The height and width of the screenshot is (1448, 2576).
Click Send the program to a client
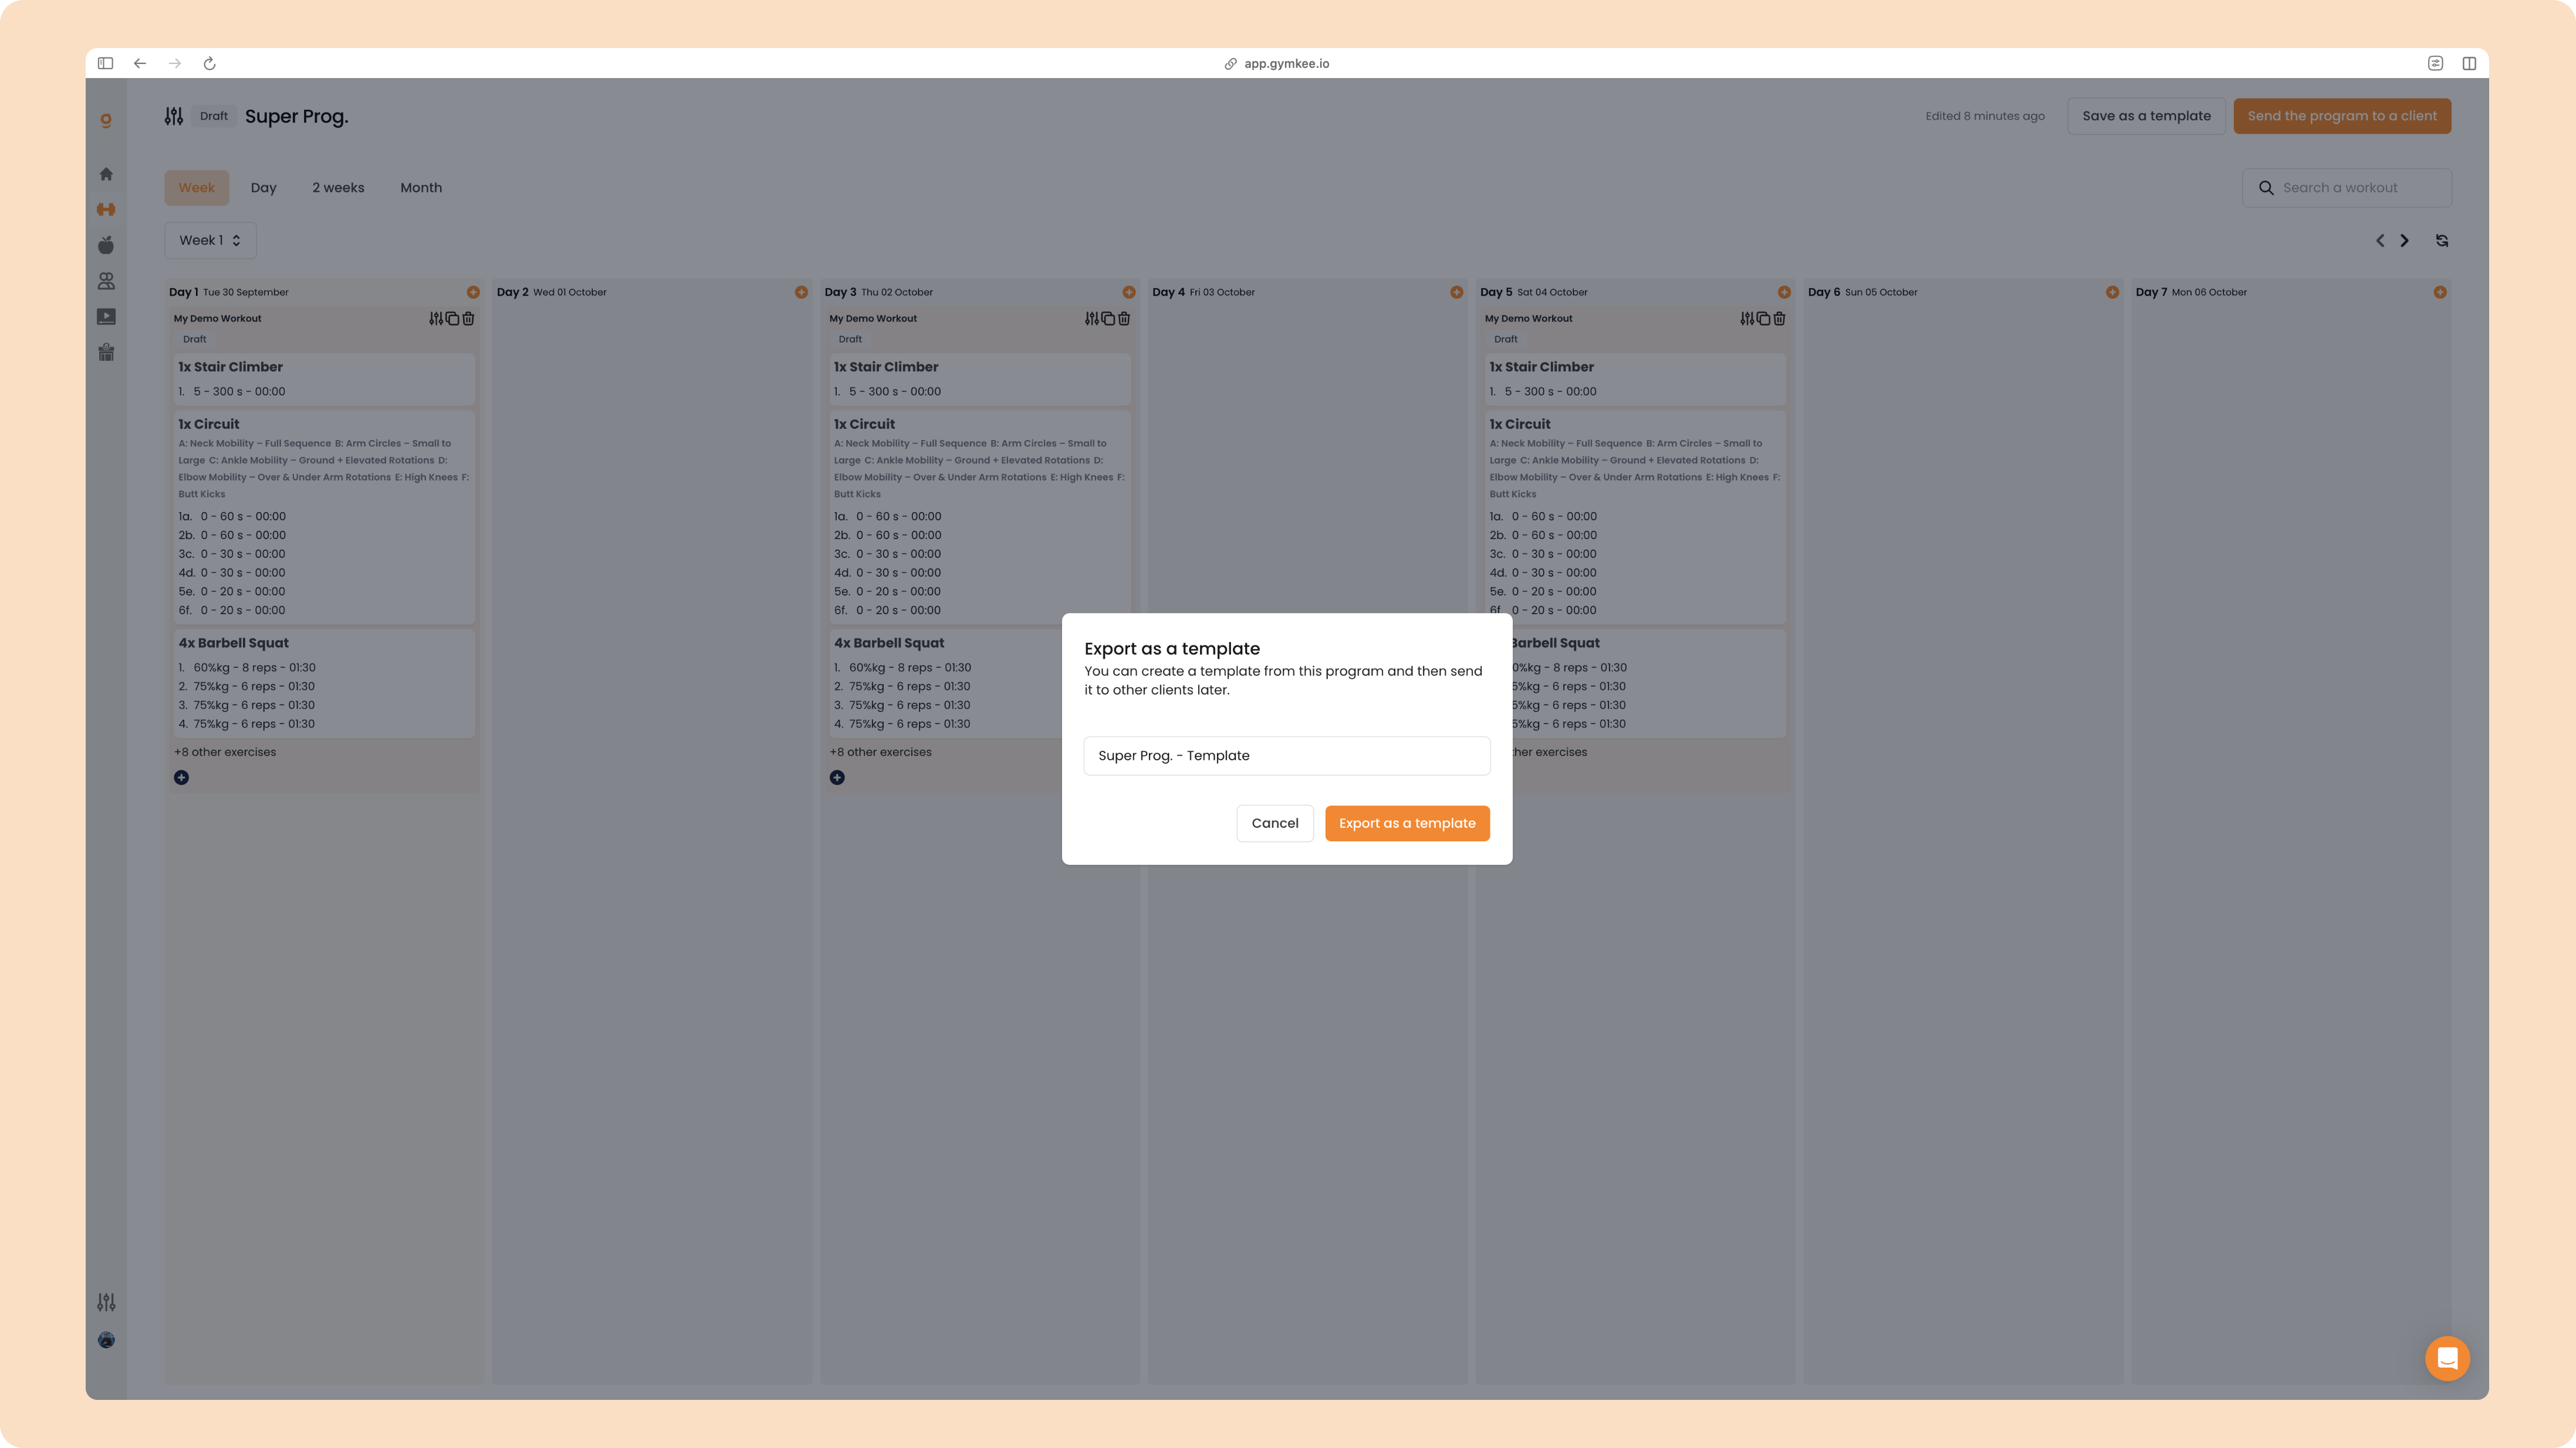2342,116
